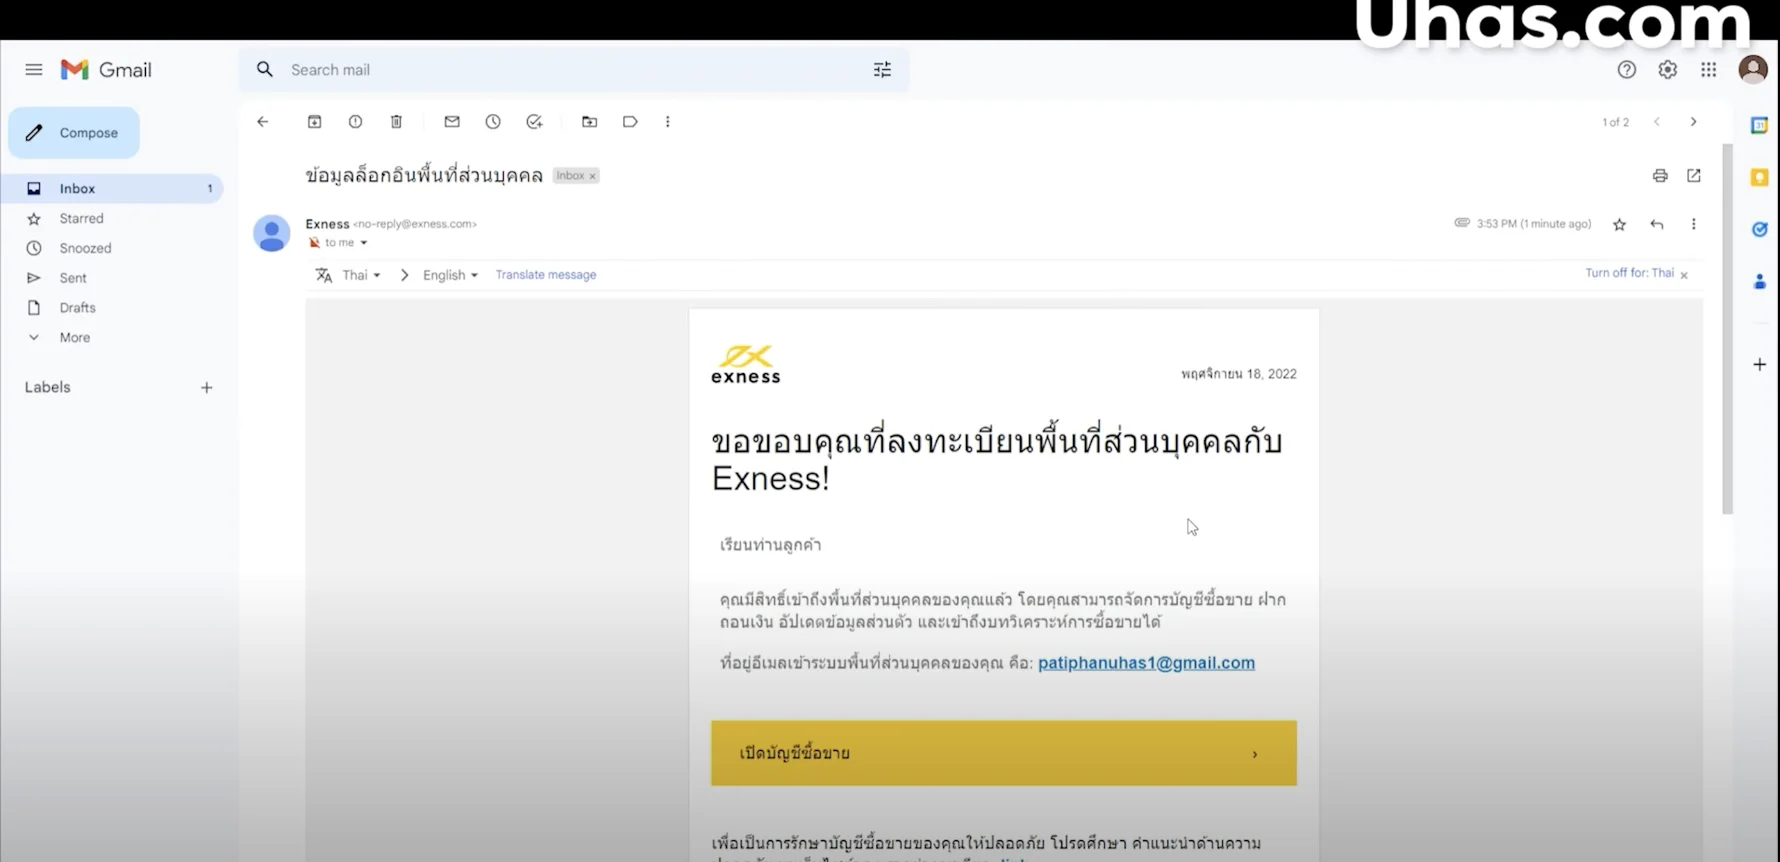
Task: Open the Thai source language dropdown
Action: click(x=361, y=275)
